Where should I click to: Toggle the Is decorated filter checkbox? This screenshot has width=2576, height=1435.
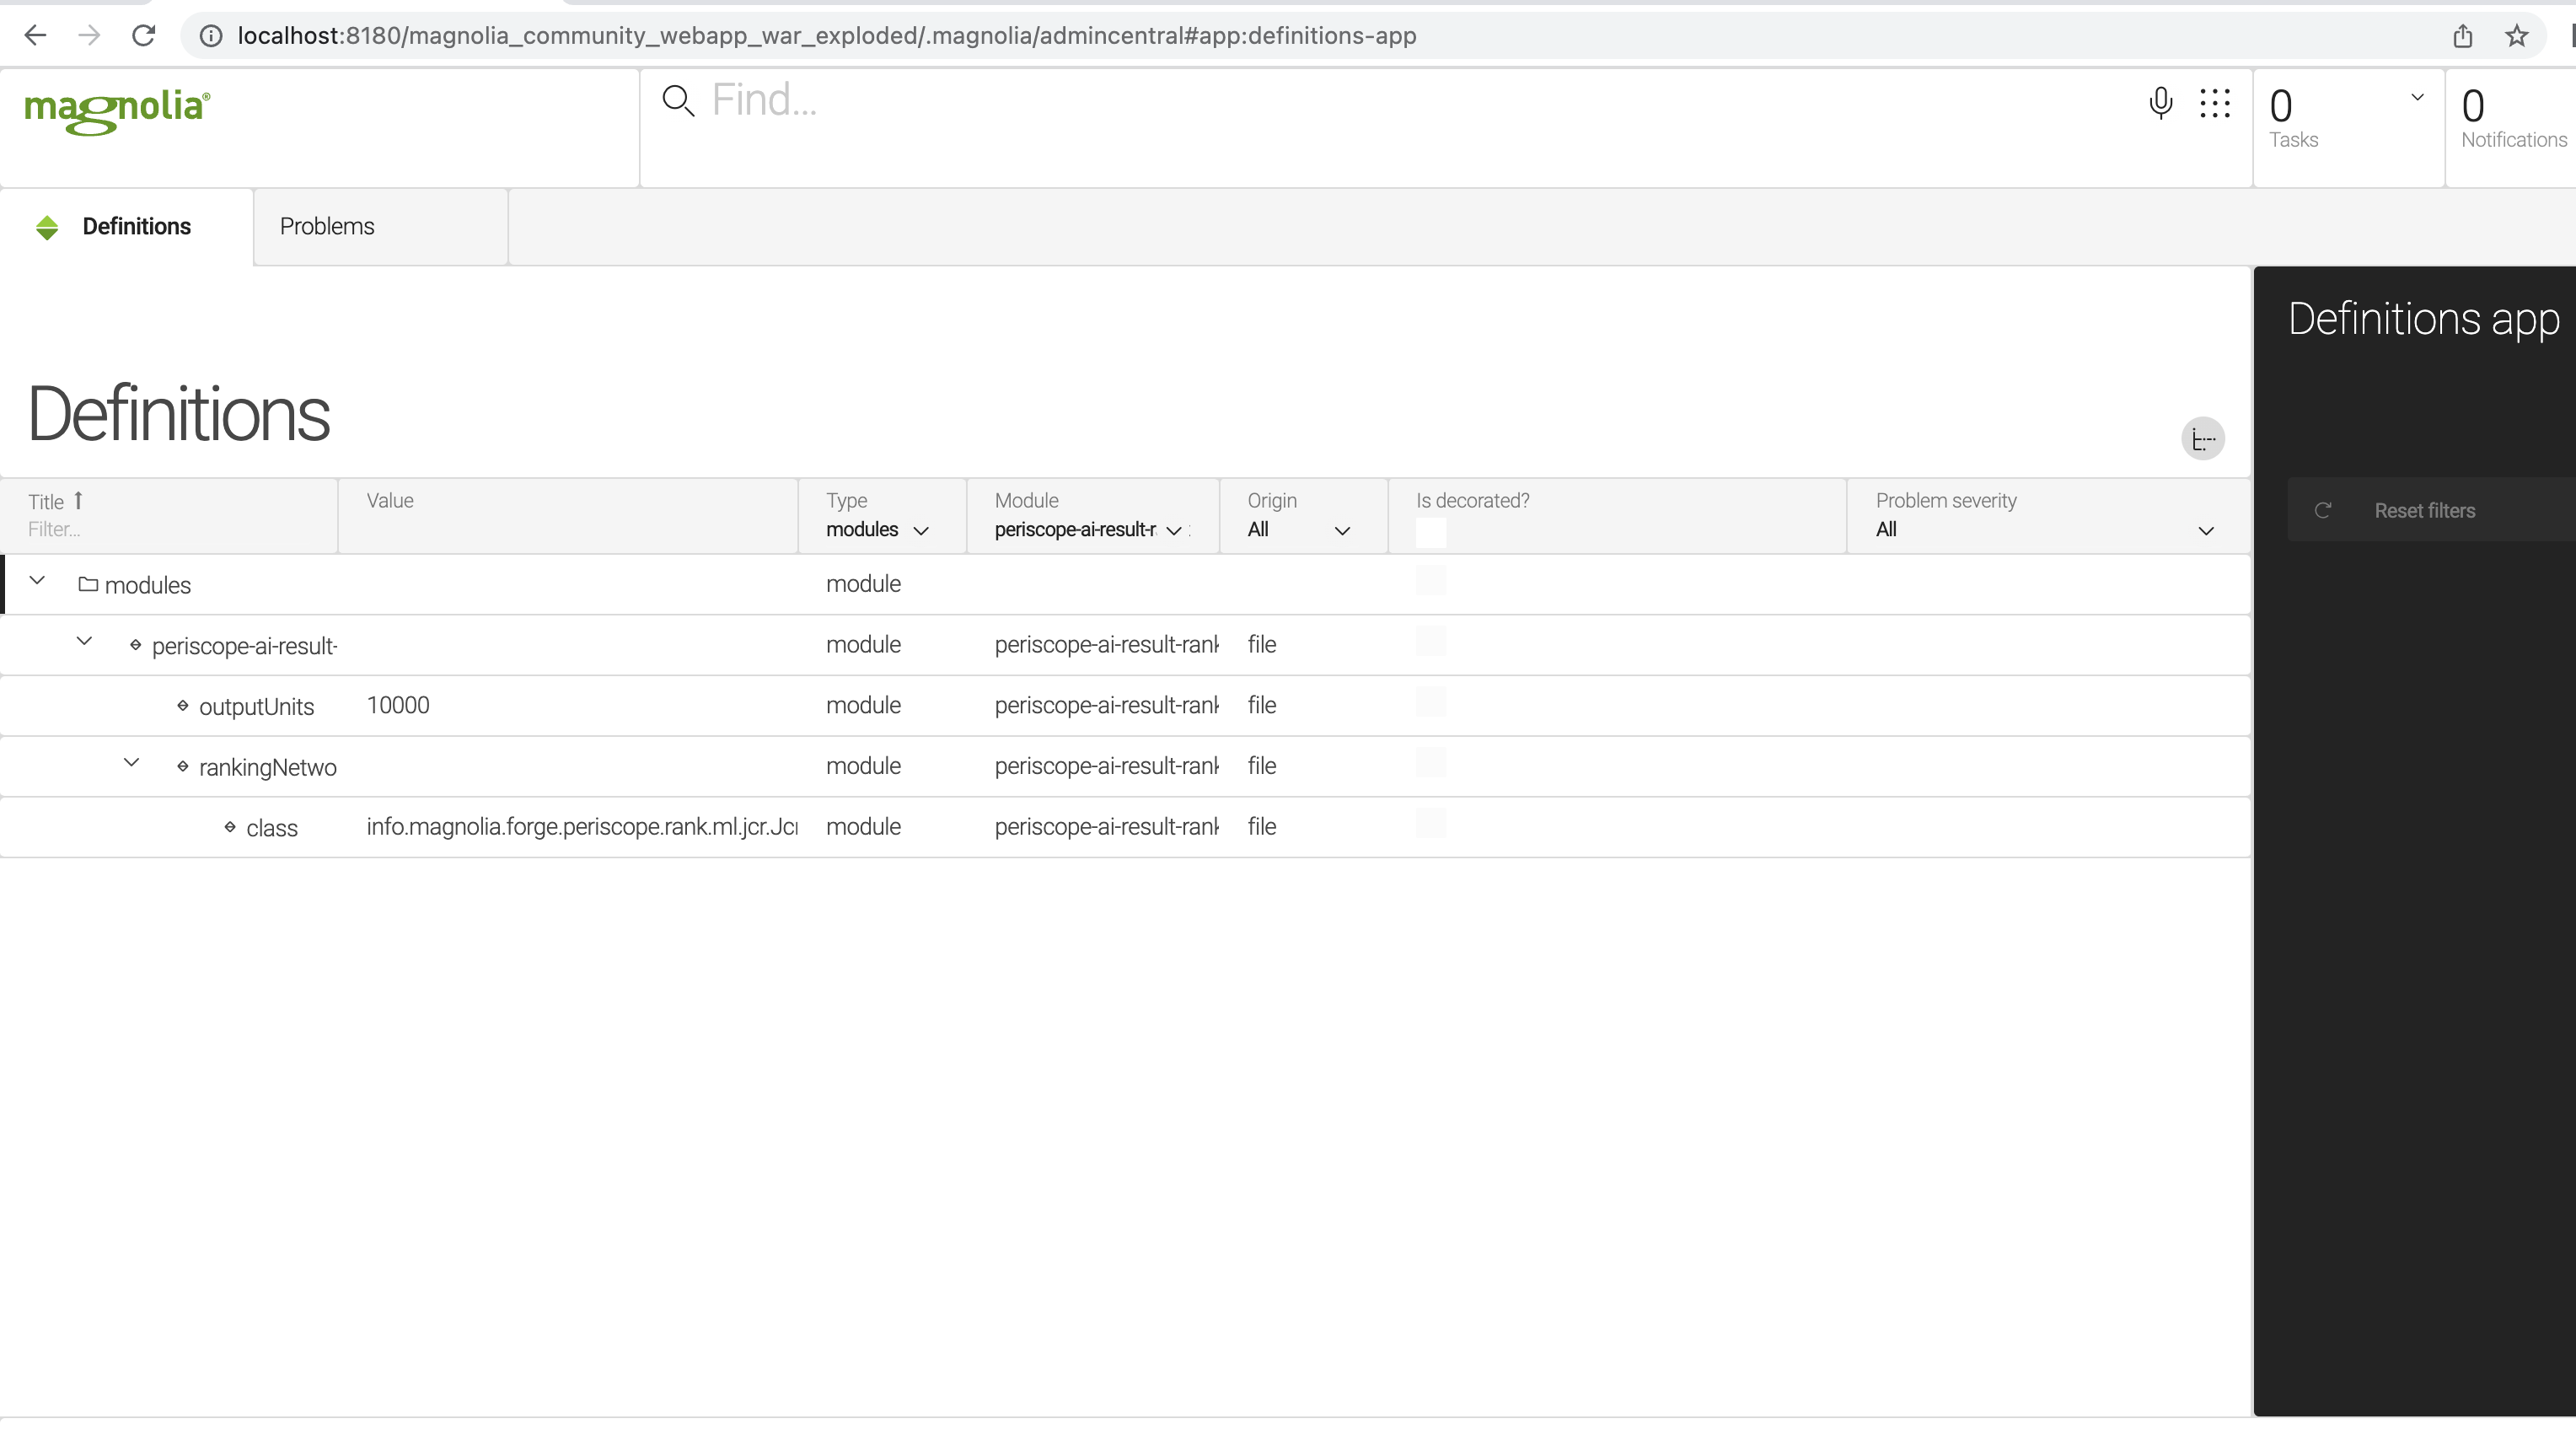coord(1430,533)
